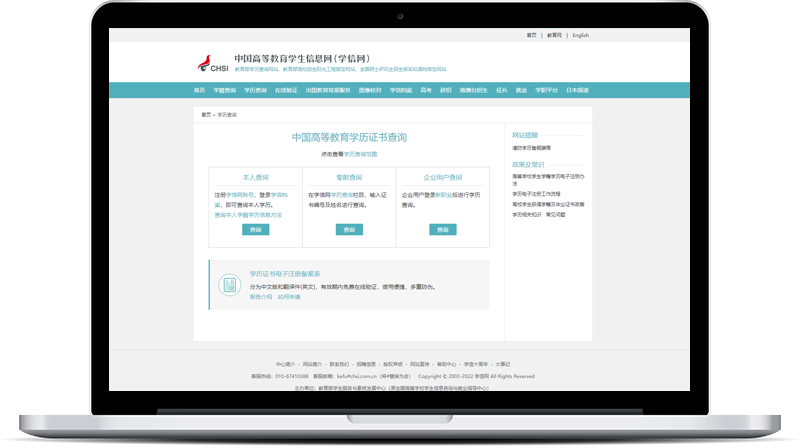Click 联系我们 in the footer
This screenshot has height=446, width=800.
339,364
